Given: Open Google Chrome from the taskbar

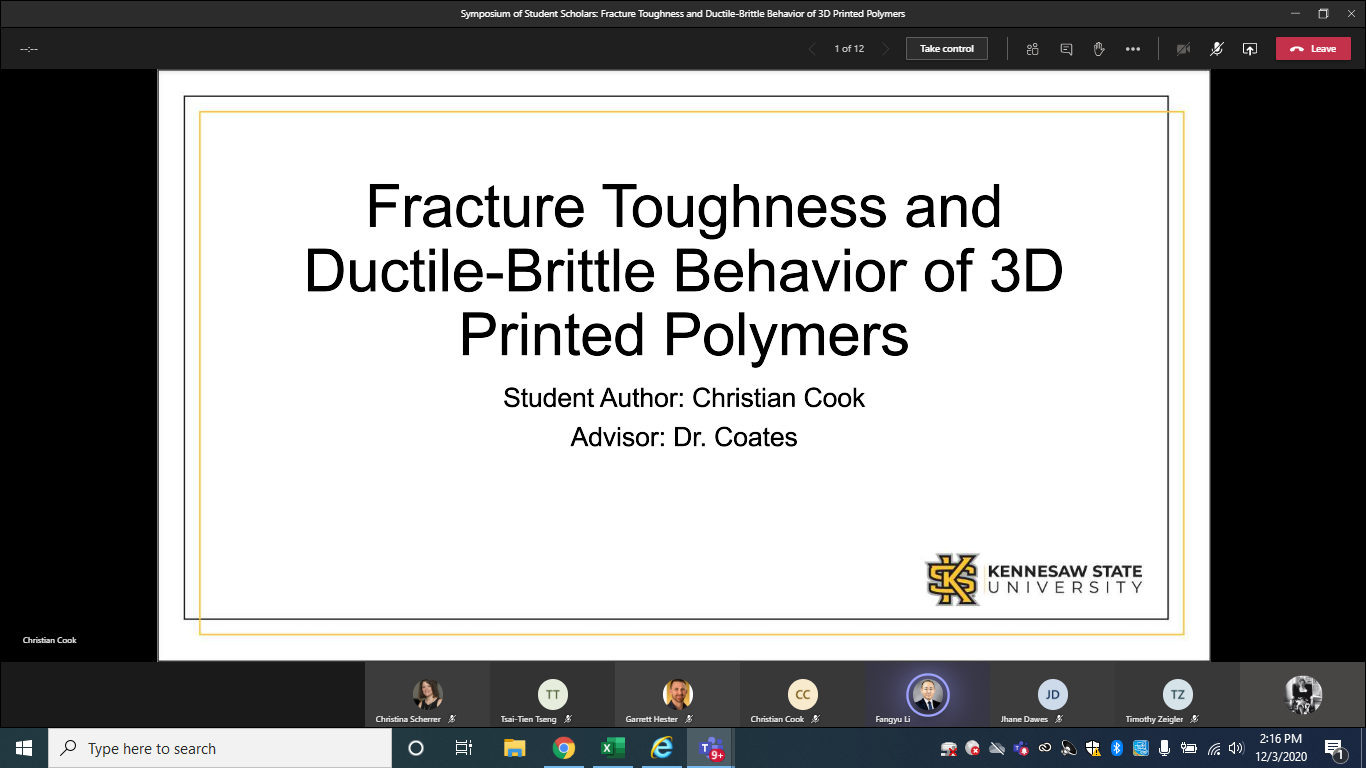Looking at the screenshot, I should click(564, 748).
